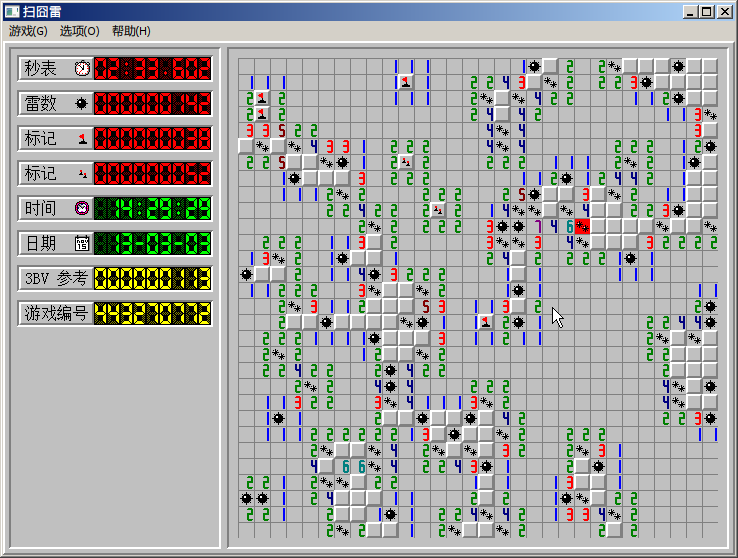Click the 标记 counter showing 38

coord(152,139)
